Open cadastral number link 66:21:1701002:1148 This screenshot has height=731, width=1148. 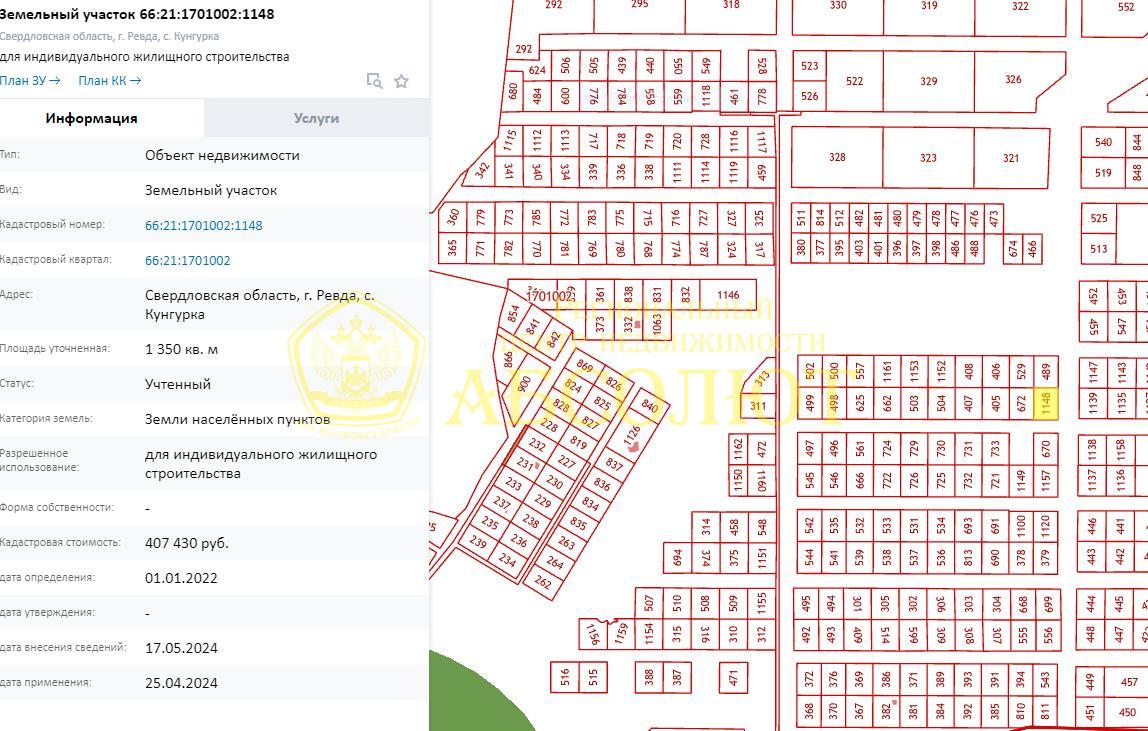pyautogui.click(x=204, y=226)
